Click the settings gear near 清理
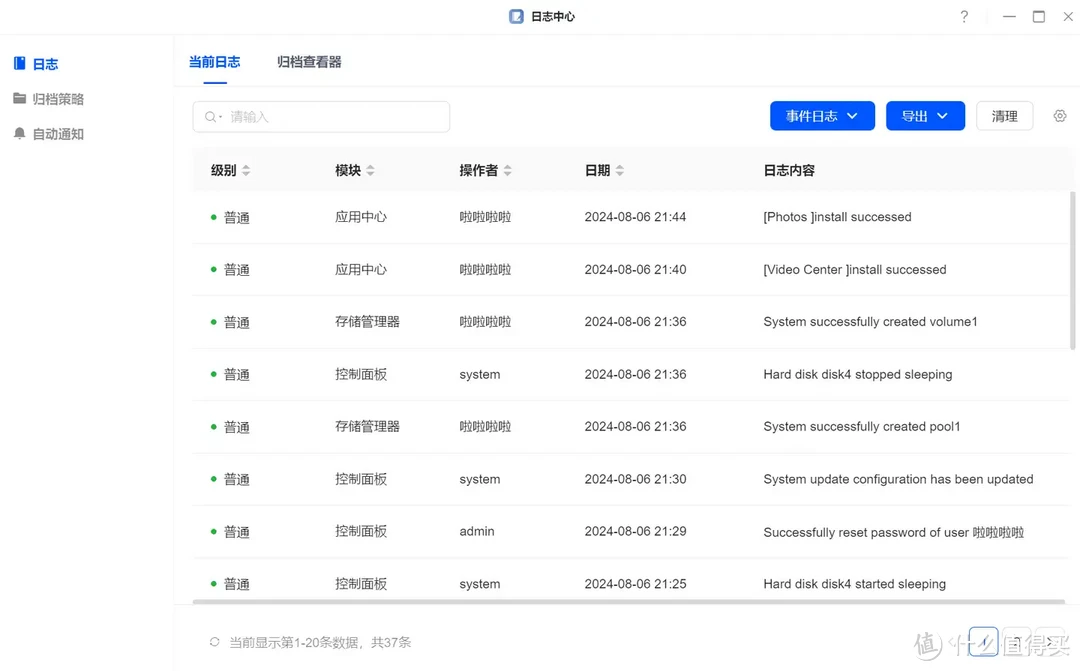 pos(1060,115)
